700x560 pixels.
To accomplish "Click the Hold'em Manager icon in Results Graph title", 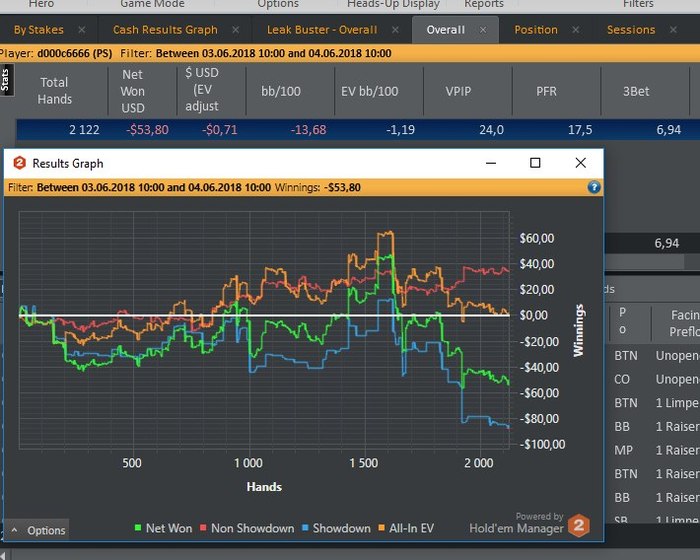I will click(x=20, y=163).
